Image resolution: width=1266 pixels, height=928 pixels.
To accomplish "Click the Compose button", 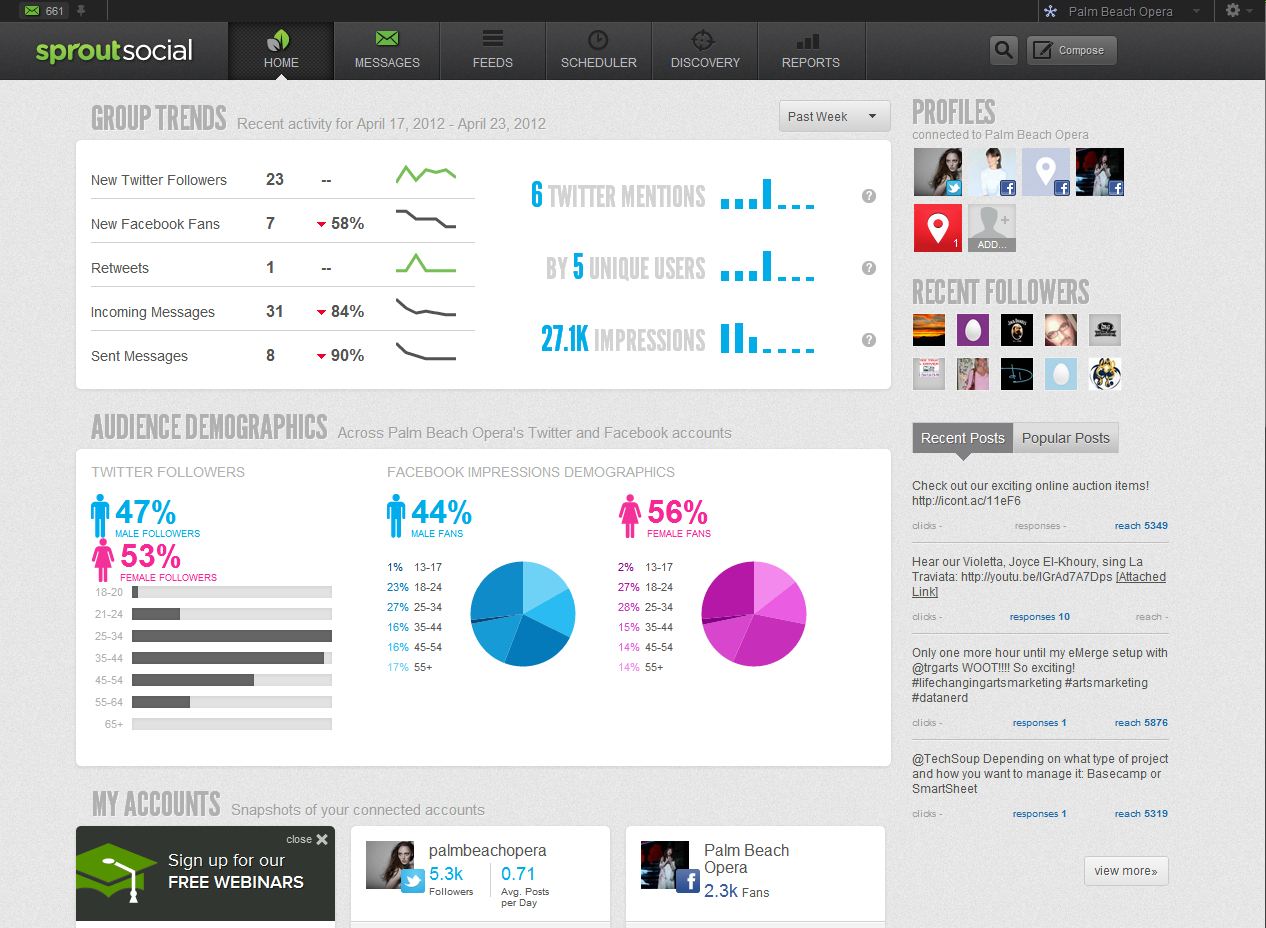I will [1071, 50].
